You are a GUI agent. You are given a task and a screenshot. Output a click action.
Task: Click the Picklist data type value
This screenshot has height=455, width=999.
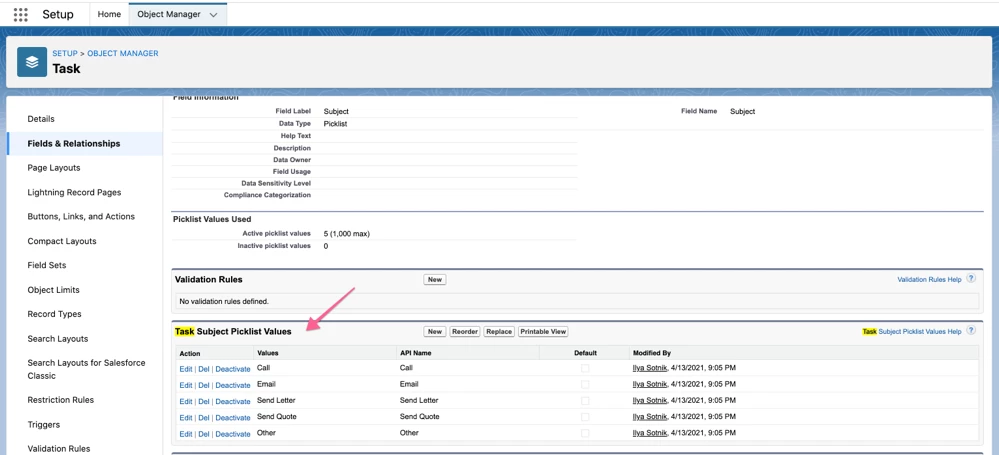click(x=335, y=124)
